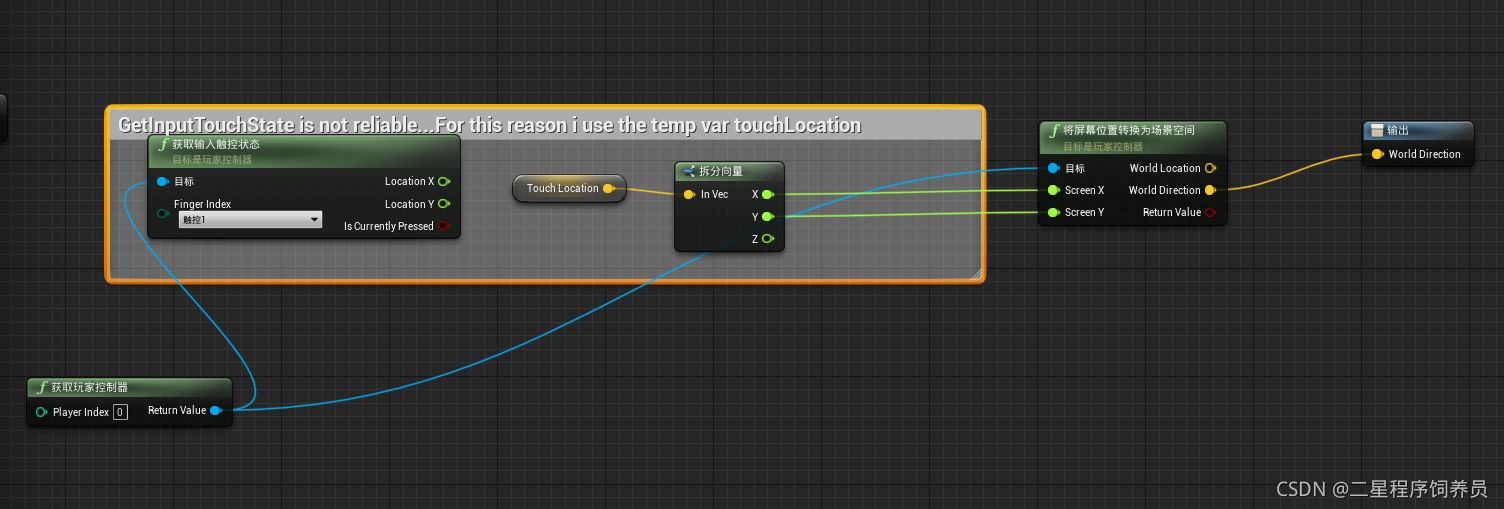The height and width of the screenshot is (509, 1504).
Task: Click the Is Currently Pressed output pin
Action: [444, 226]
